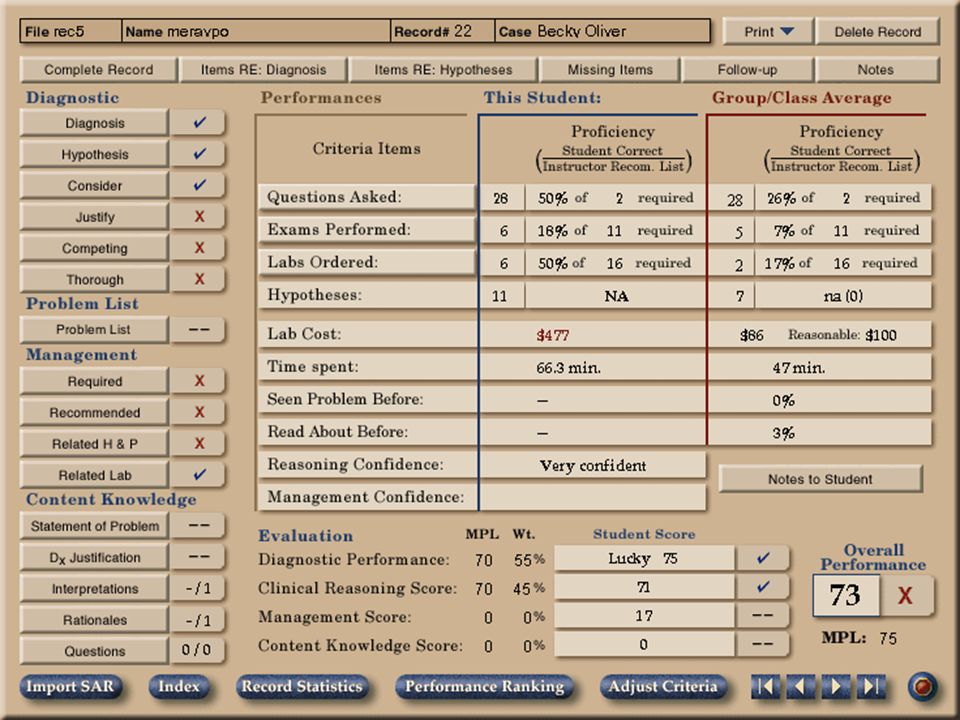Viewport: 960px width, 720px height.
Task: Click the Management Score value 17
Action: tap(643, 615)
